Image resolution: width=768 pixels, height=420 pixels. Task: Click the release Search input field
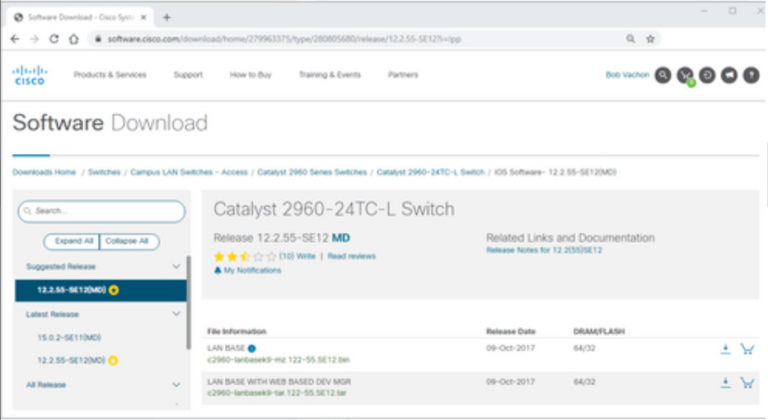point(101,211)
